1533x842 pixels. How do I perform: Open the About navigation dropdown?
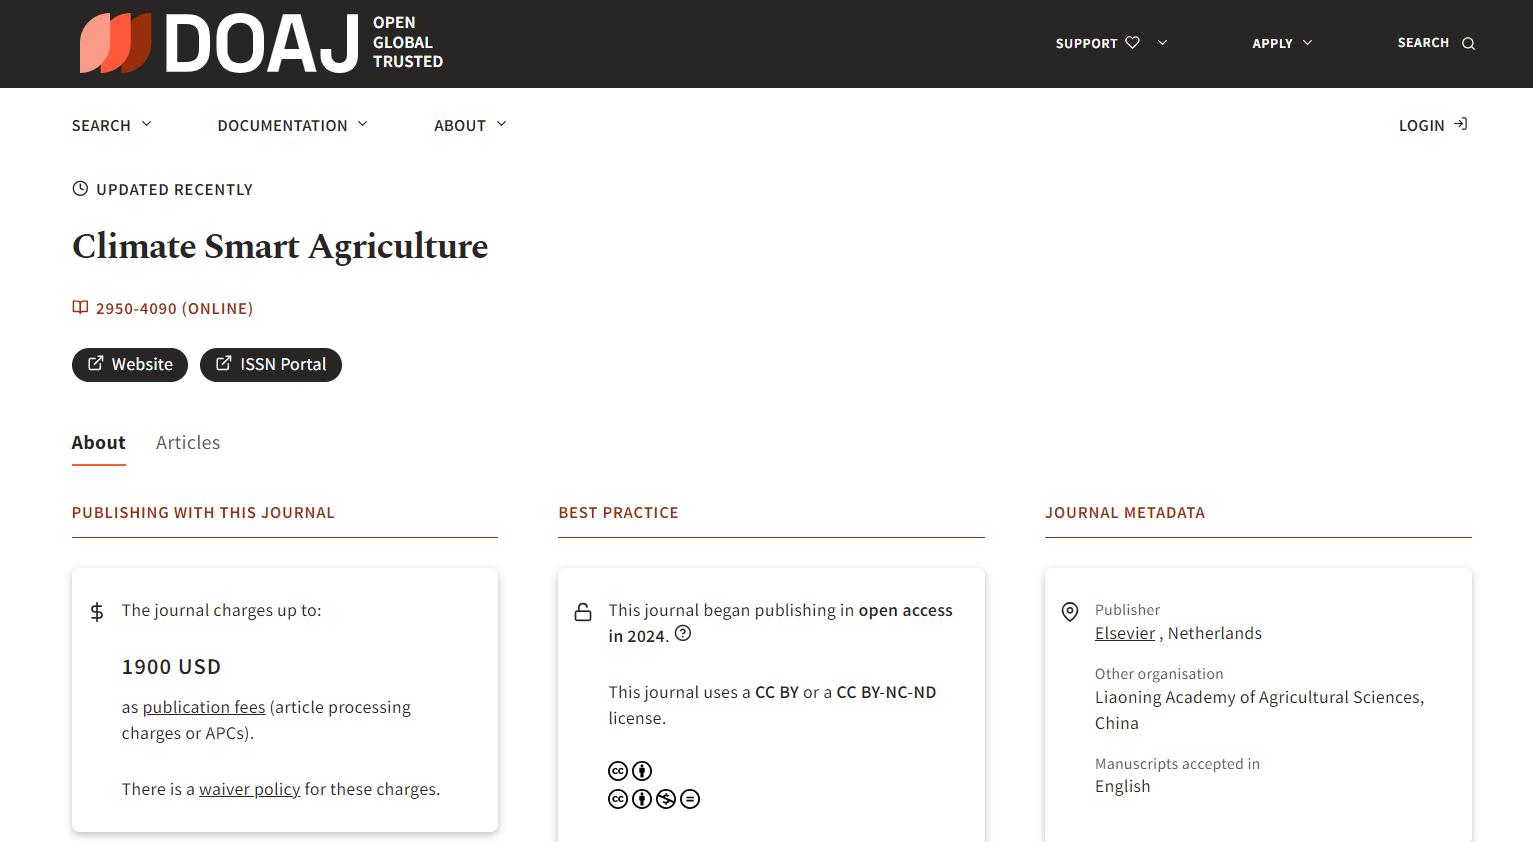pyautogui.click(x=470, y=125)
